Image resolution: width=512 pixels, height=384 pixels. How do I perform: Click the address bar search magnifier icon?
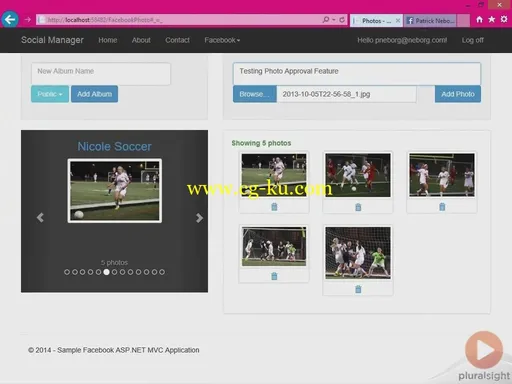pyautogui.click(x=326, y=20)
